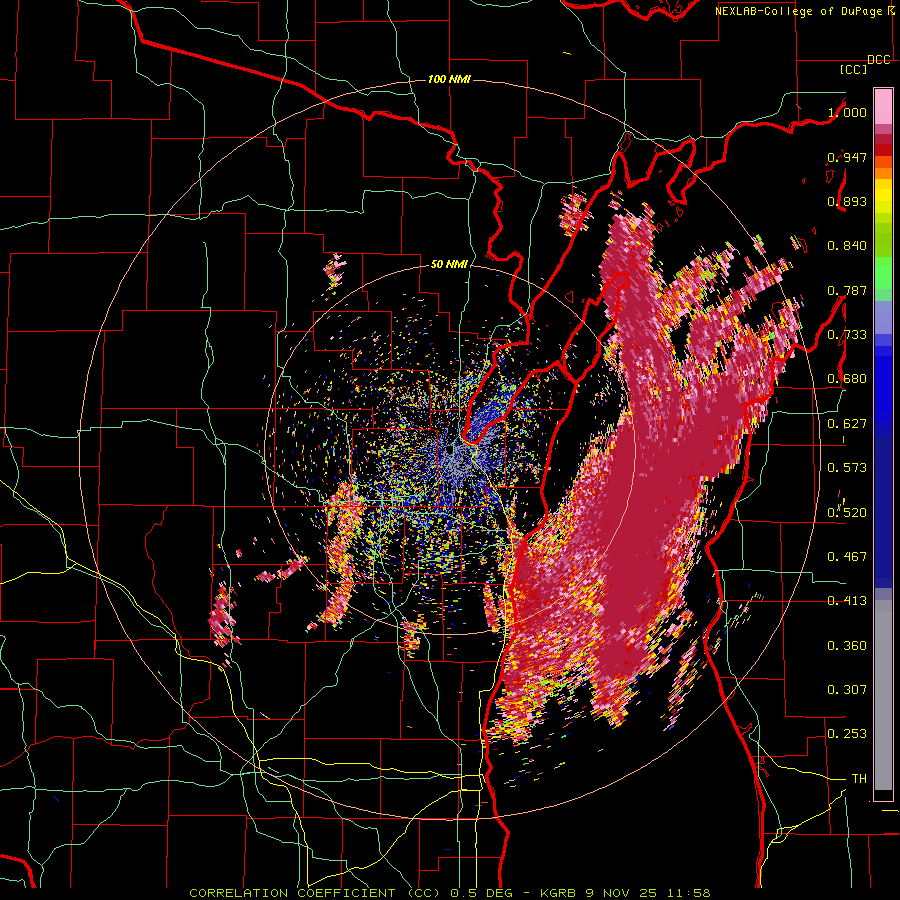Click the 50 NMI range ring label
Image resolution: width=900 pixels, height=900 pixels.
449,265
